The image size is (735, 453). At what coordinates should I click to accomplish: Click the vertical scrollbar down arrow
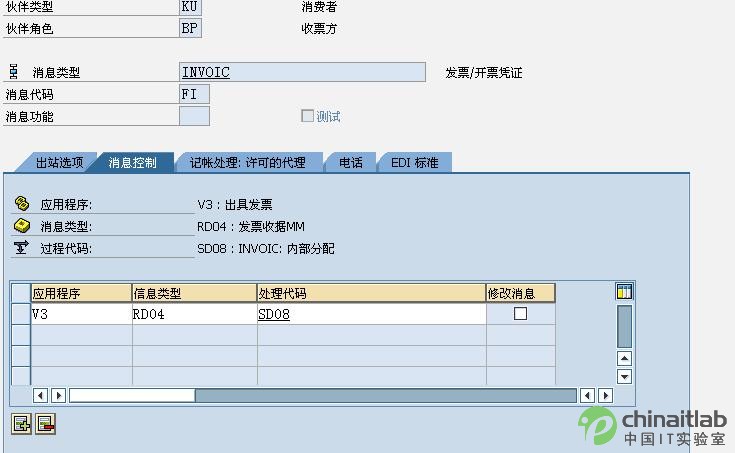pos(624,377)
